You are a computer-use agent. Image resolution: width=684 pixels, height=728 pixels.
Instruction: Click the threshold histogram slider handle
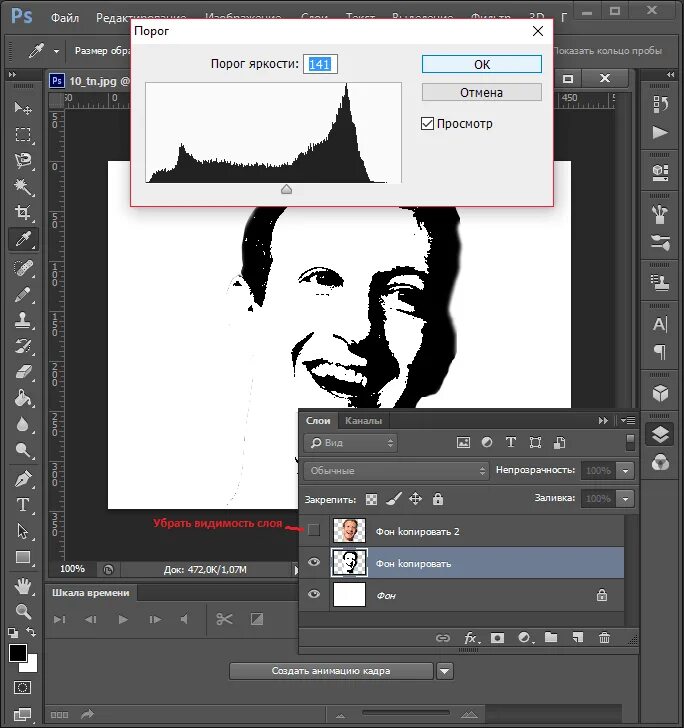pyautogui.click(x=287, y=189)
